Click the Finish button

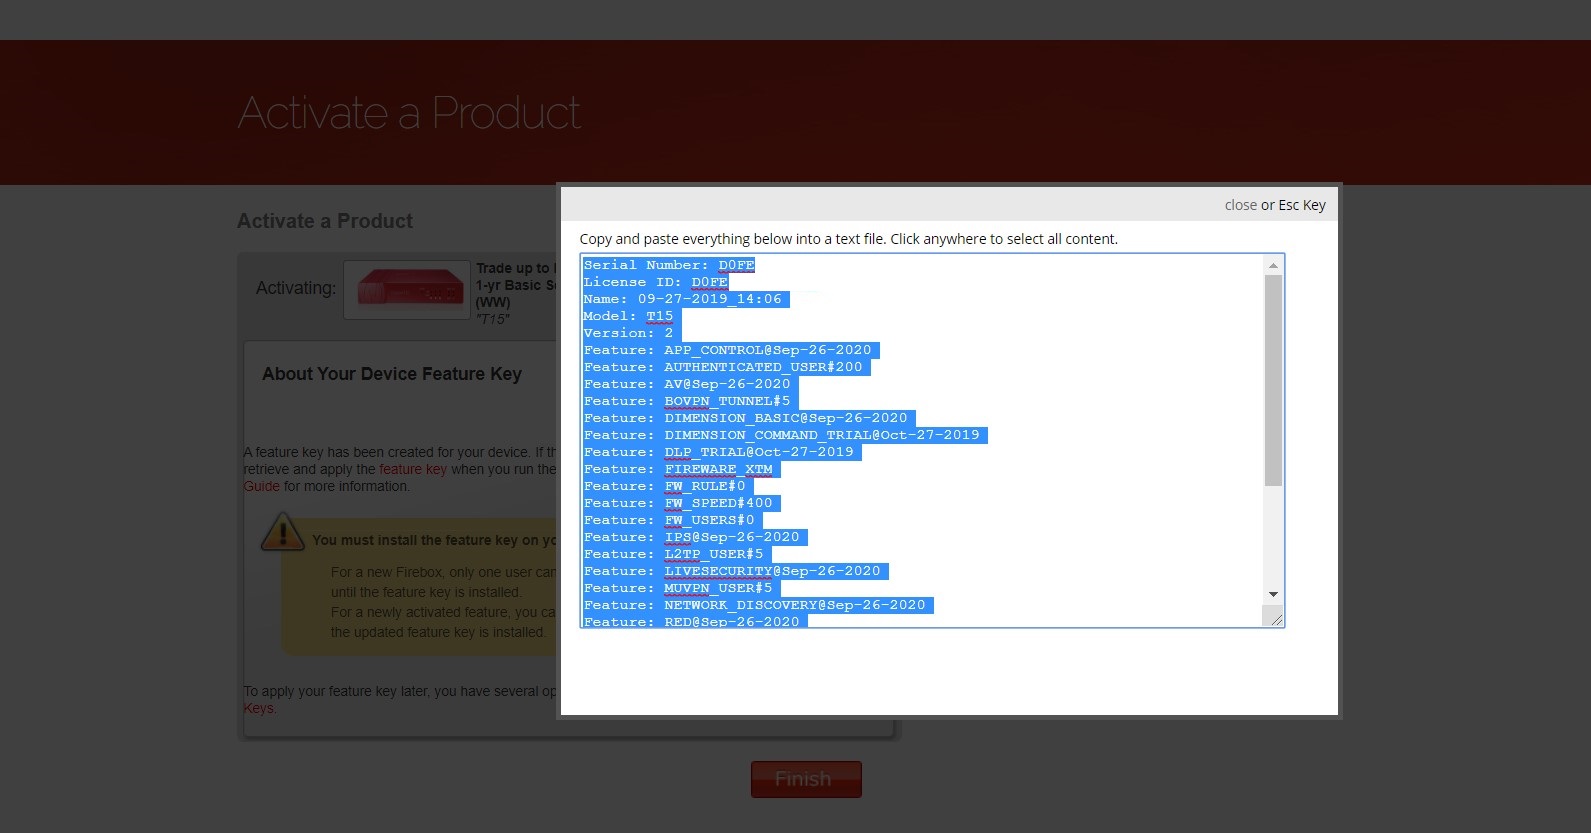pyautogui.click(x=806, y=779)
